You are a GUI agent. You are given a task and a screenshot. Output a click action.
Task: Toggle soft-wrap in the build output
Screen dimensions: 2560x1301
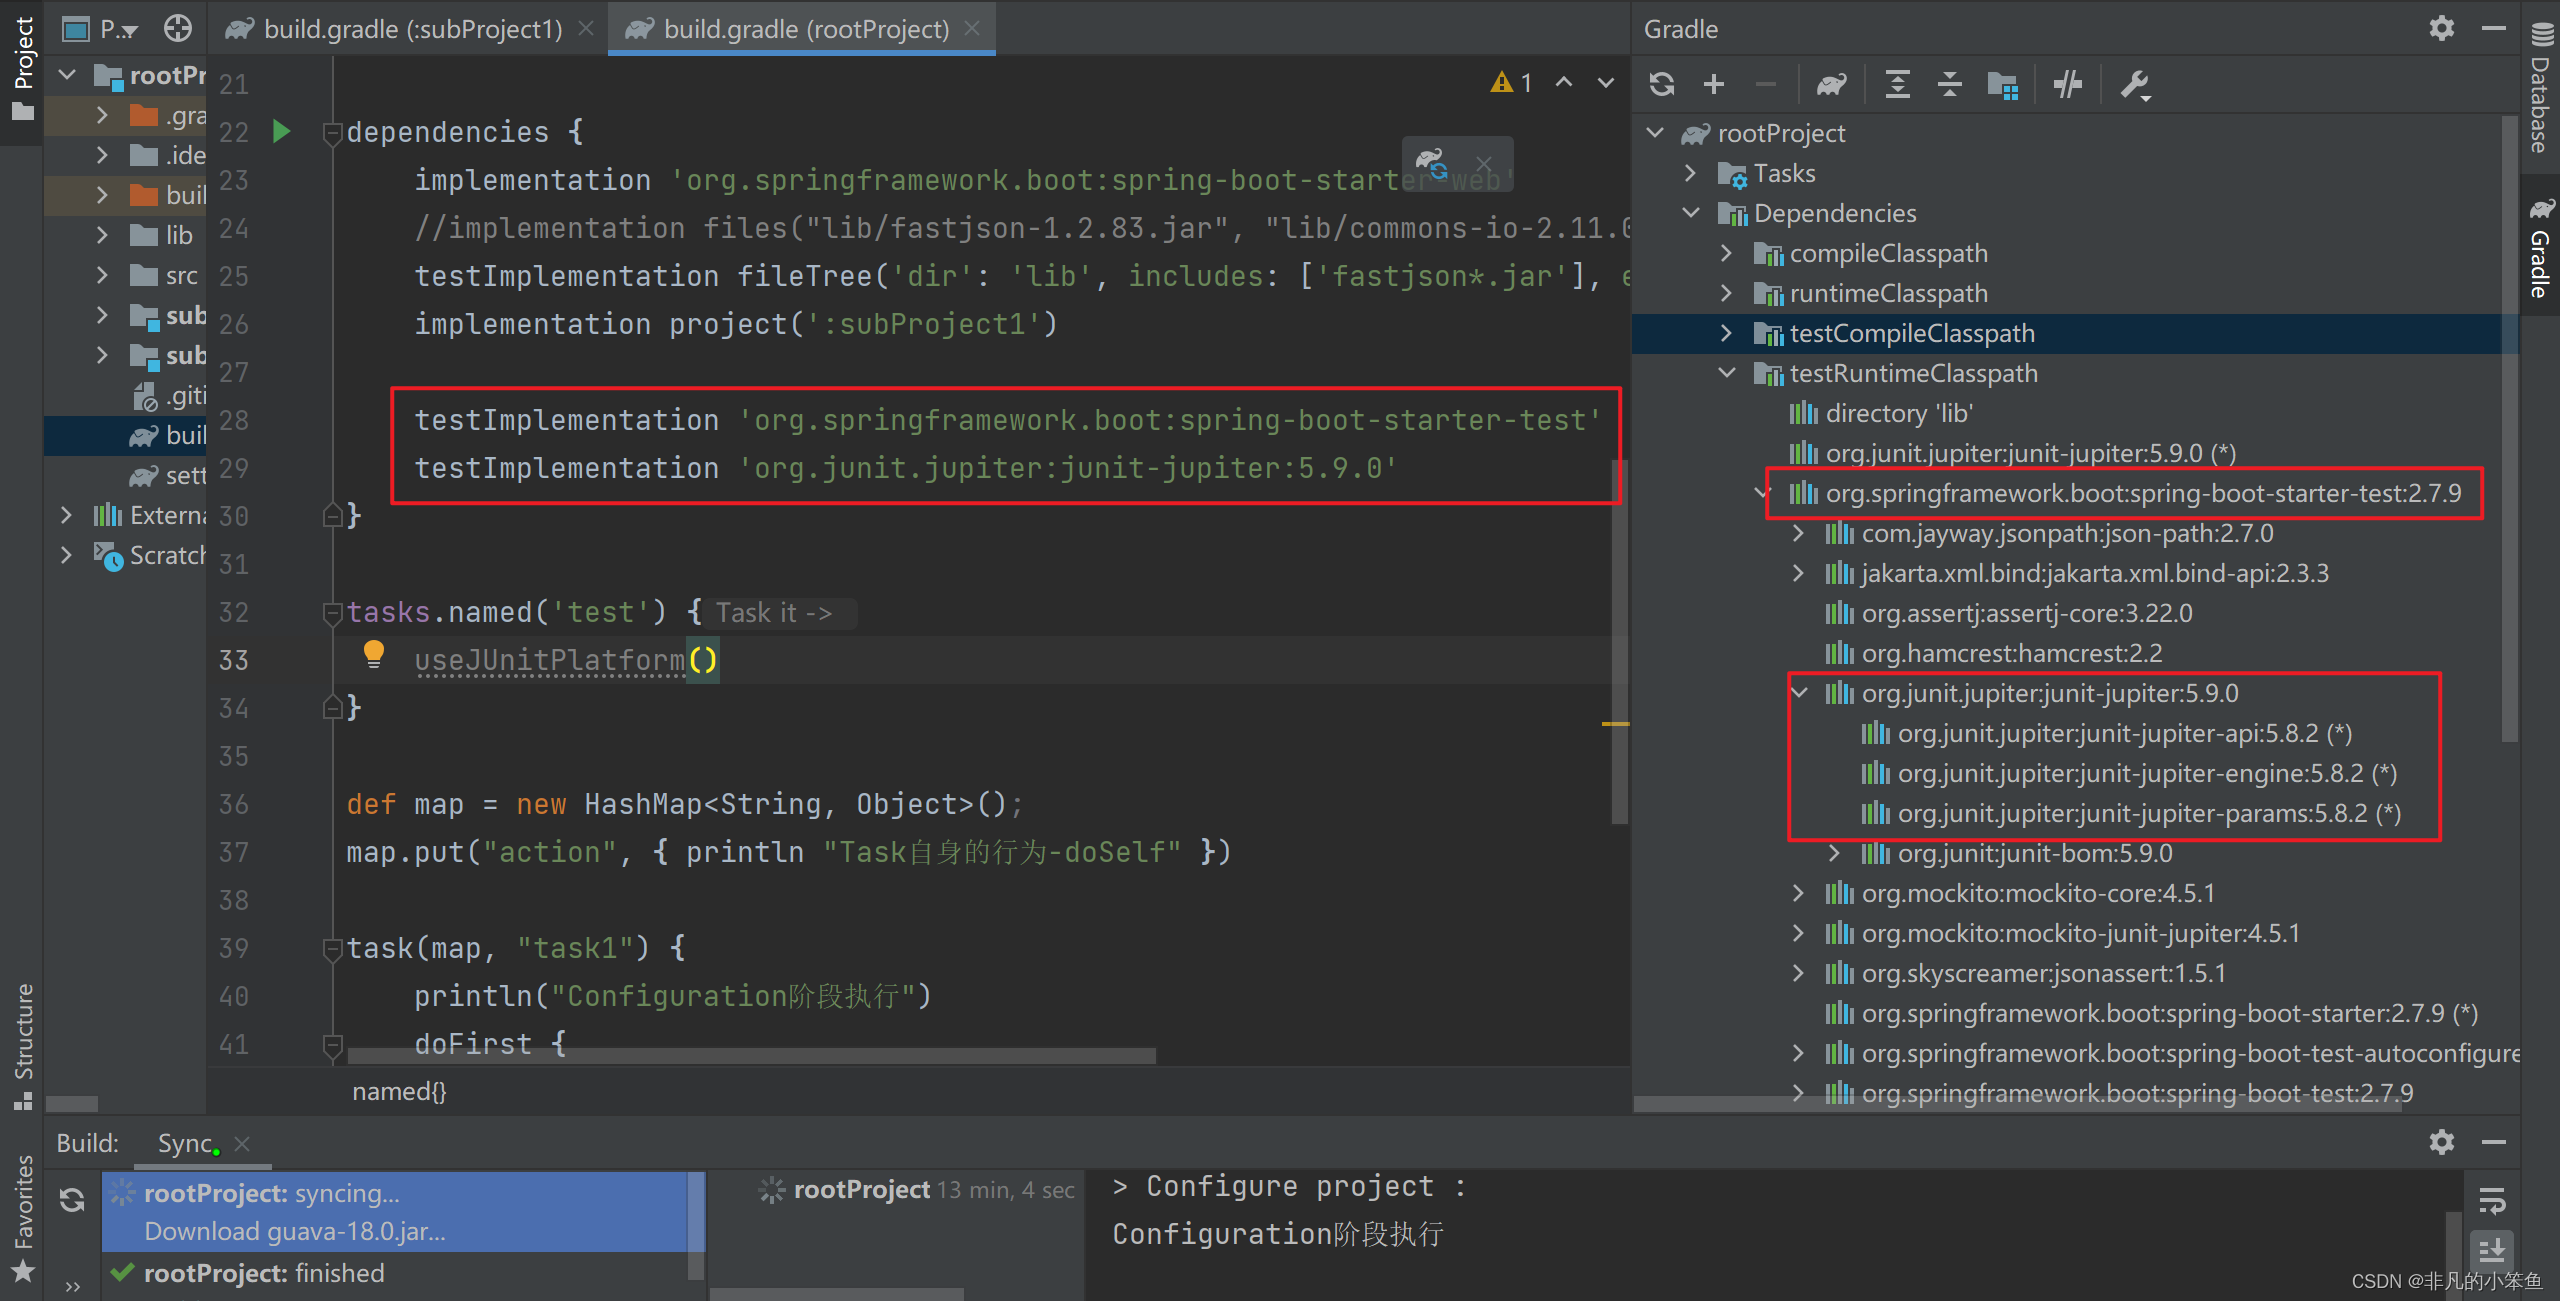pos(2492,1199)
